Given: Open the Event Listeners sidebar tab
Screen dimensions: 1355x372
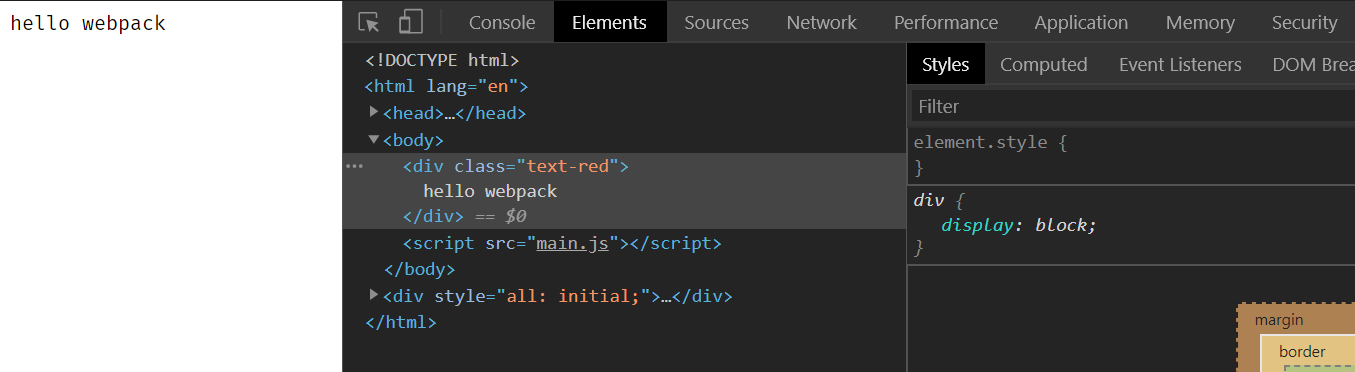Looking at the screenshot, I should (1180, 64).
